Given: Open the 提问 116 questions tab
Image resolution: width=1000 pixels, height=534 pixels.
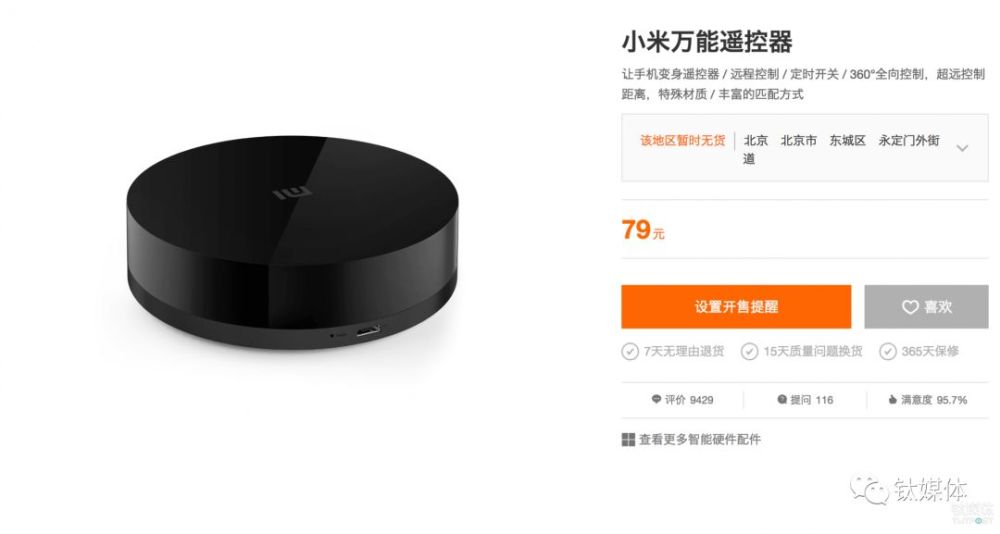Looking at the screenshot, I should [x=805, y=399].
